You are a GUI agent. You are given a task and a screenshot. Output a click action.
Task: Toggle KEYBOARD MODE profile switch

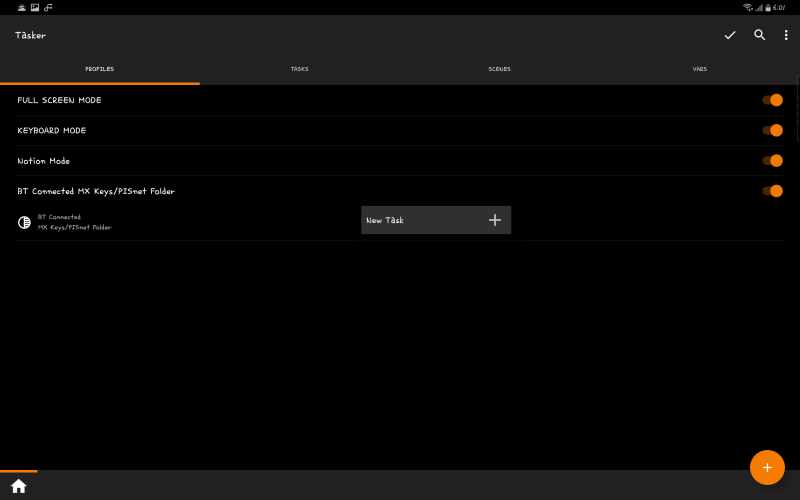[772, 131]
